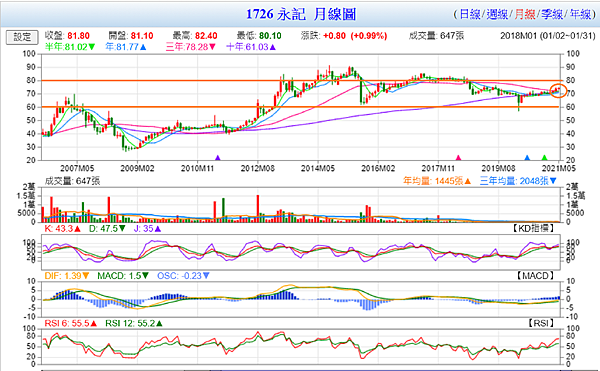Click the 三年 78.28 moving average label
The width and height of the screenshot is (600, 371).
click(x=191, y=47)
